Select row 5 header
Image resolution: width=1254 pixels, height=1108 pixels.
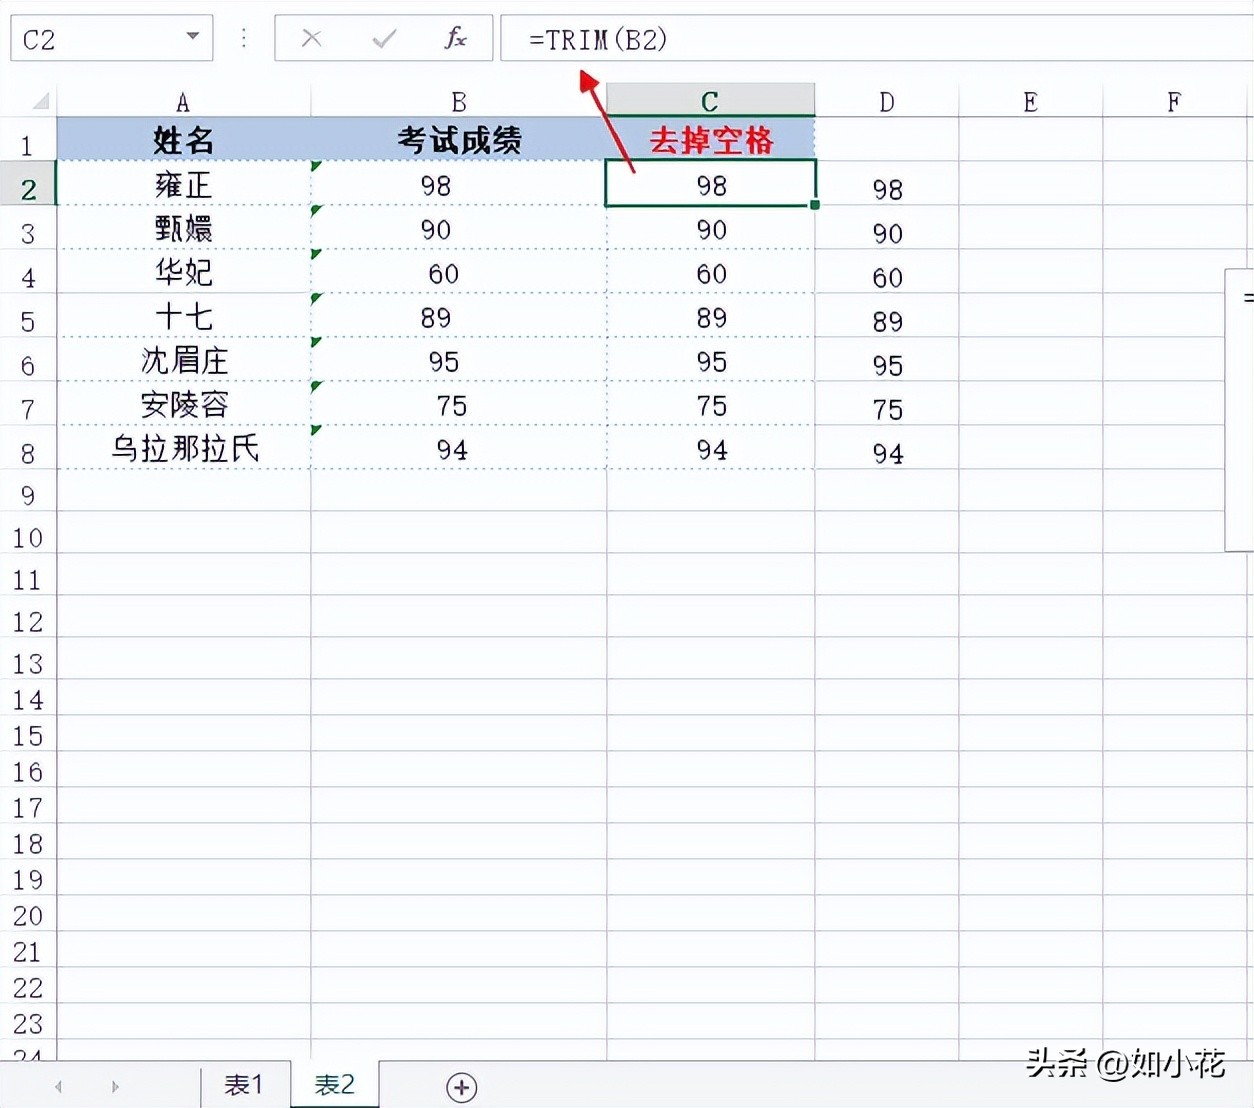(x=28, y=317)
